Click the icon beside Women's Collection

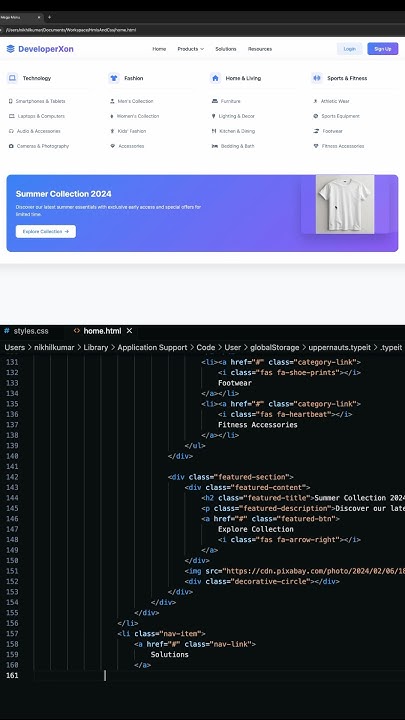[112, 116]
